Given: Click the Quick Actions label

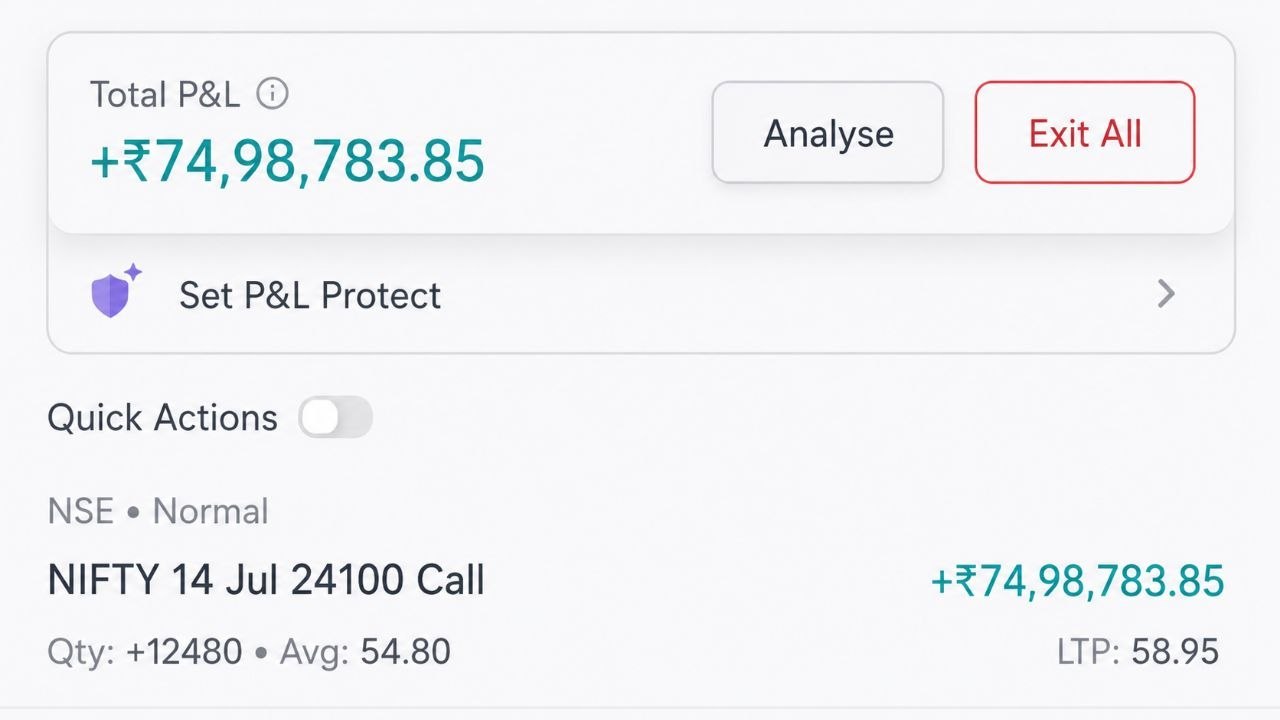Looking at the screenshot, I should [x=163, y=418].
